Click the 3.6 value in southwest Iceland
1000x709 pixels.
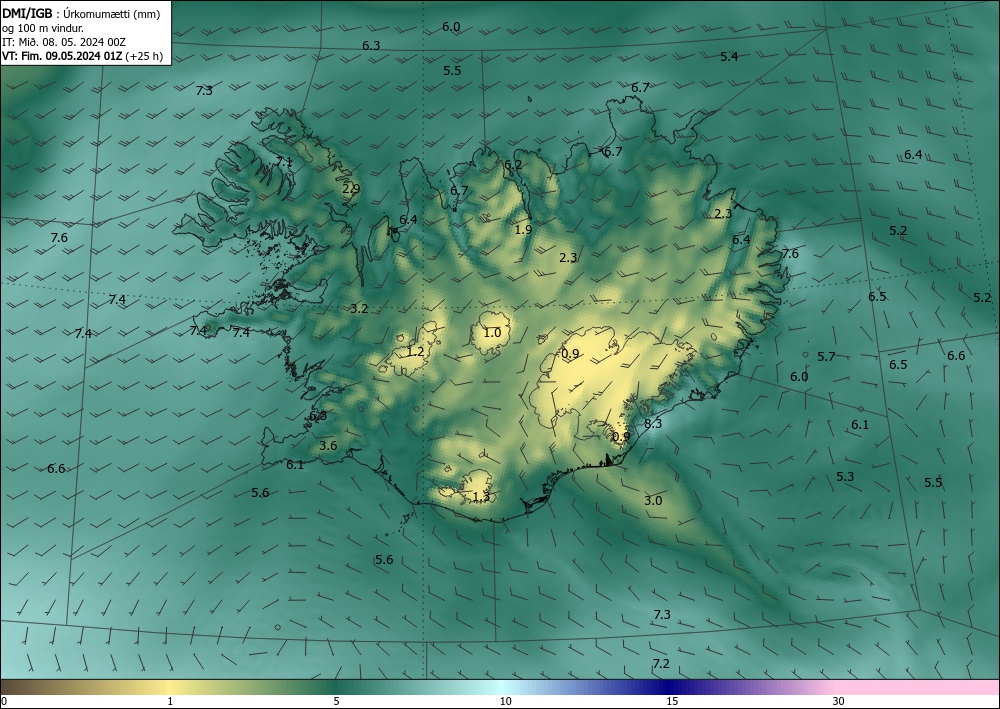pyautogui.click(x=328, y=446)
